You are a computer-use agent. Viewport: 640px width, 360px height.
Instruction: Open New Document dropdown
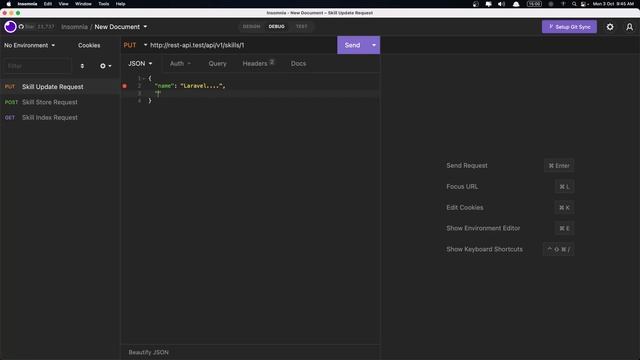(121, 27)
